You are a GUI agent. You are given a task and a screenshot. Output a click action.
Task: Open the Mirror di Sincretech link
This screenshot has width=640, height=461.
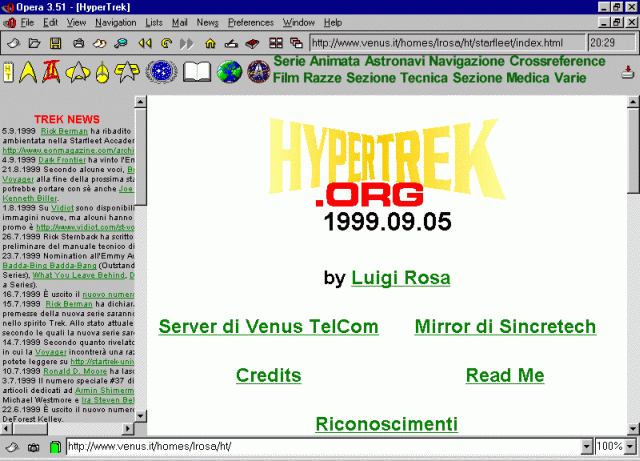(505, 326)
